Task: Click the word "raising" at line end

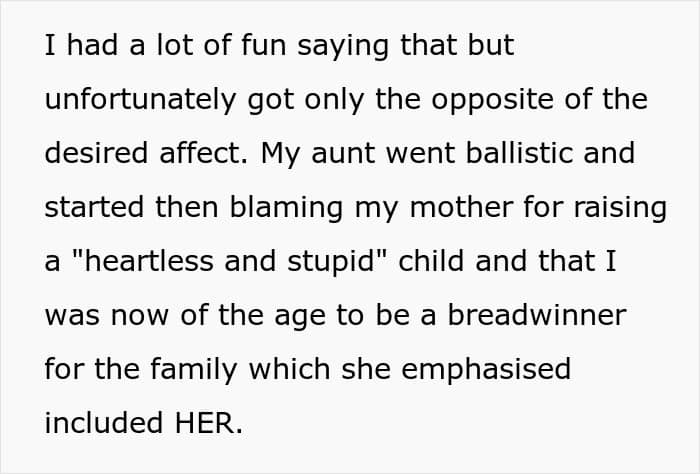Action: pos(620,208)
